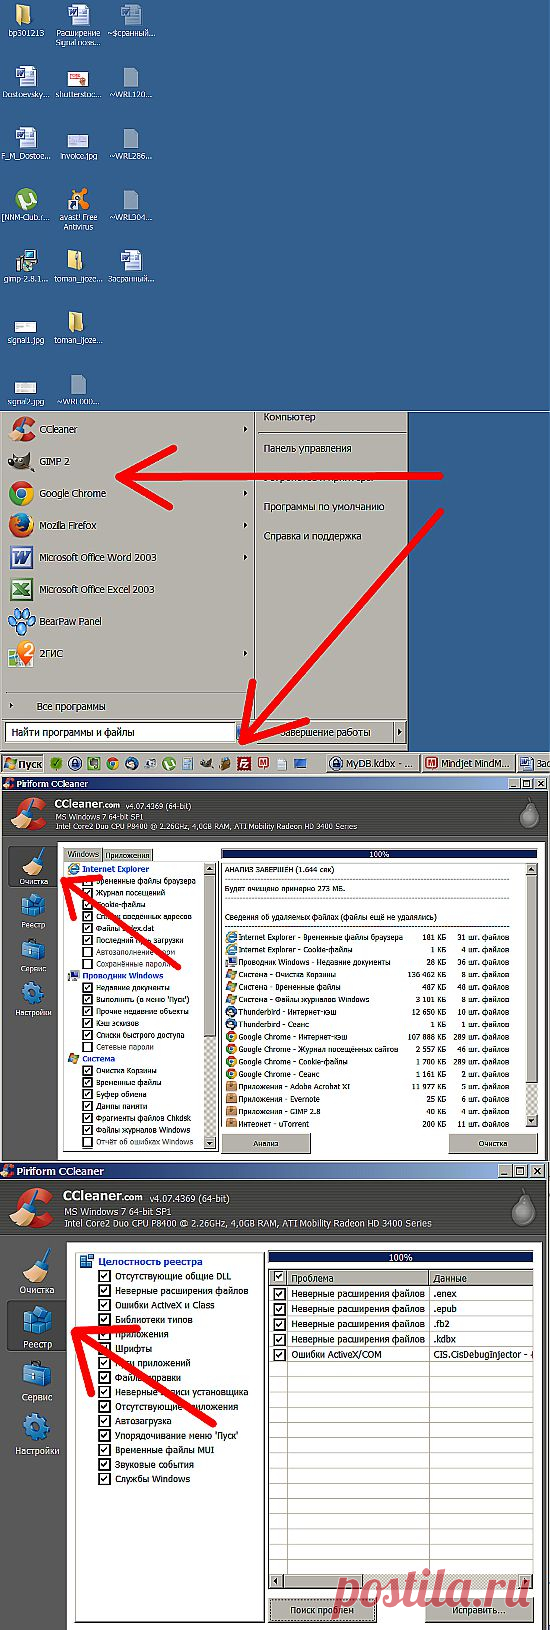Toggle the Кэш эскизов checkbox

87,1023
